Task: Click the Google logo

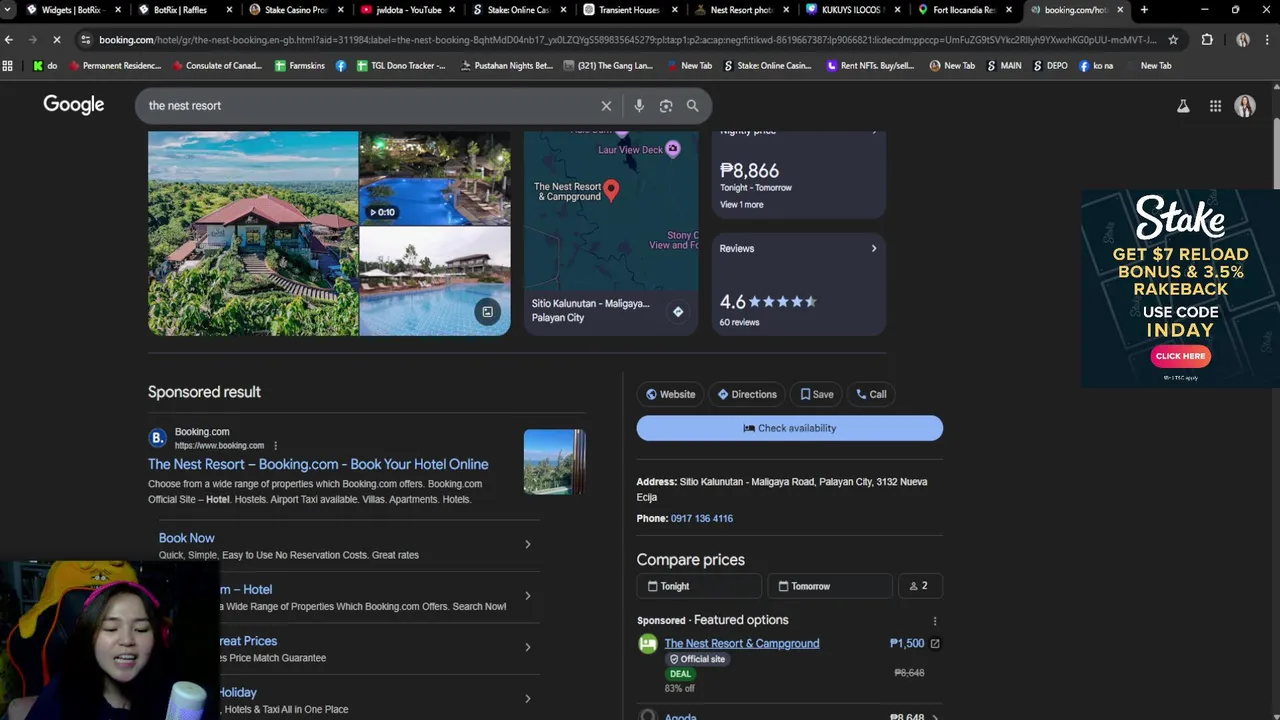Action: point(73,105)
